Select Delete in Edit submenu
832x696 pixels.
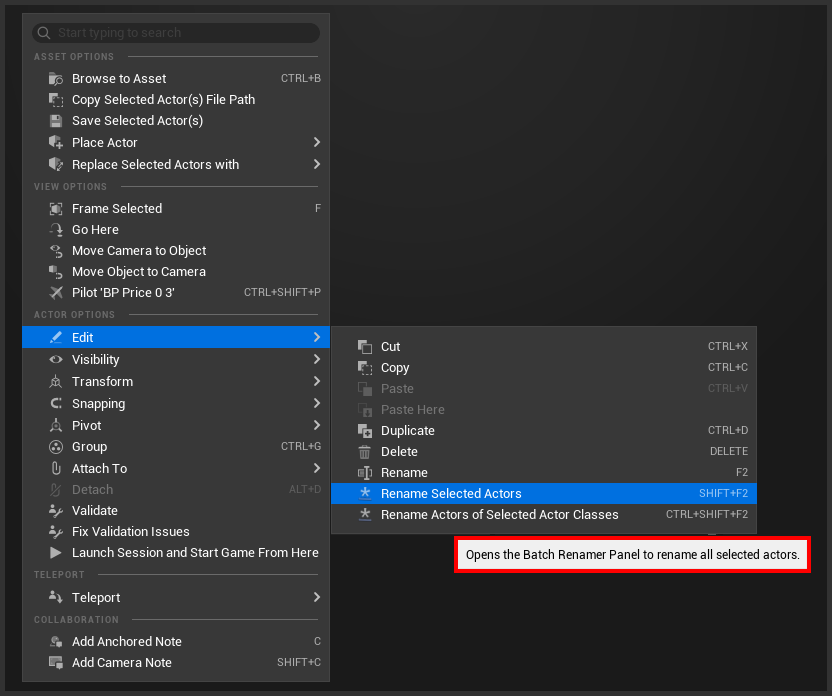click(x=544, y=452)
